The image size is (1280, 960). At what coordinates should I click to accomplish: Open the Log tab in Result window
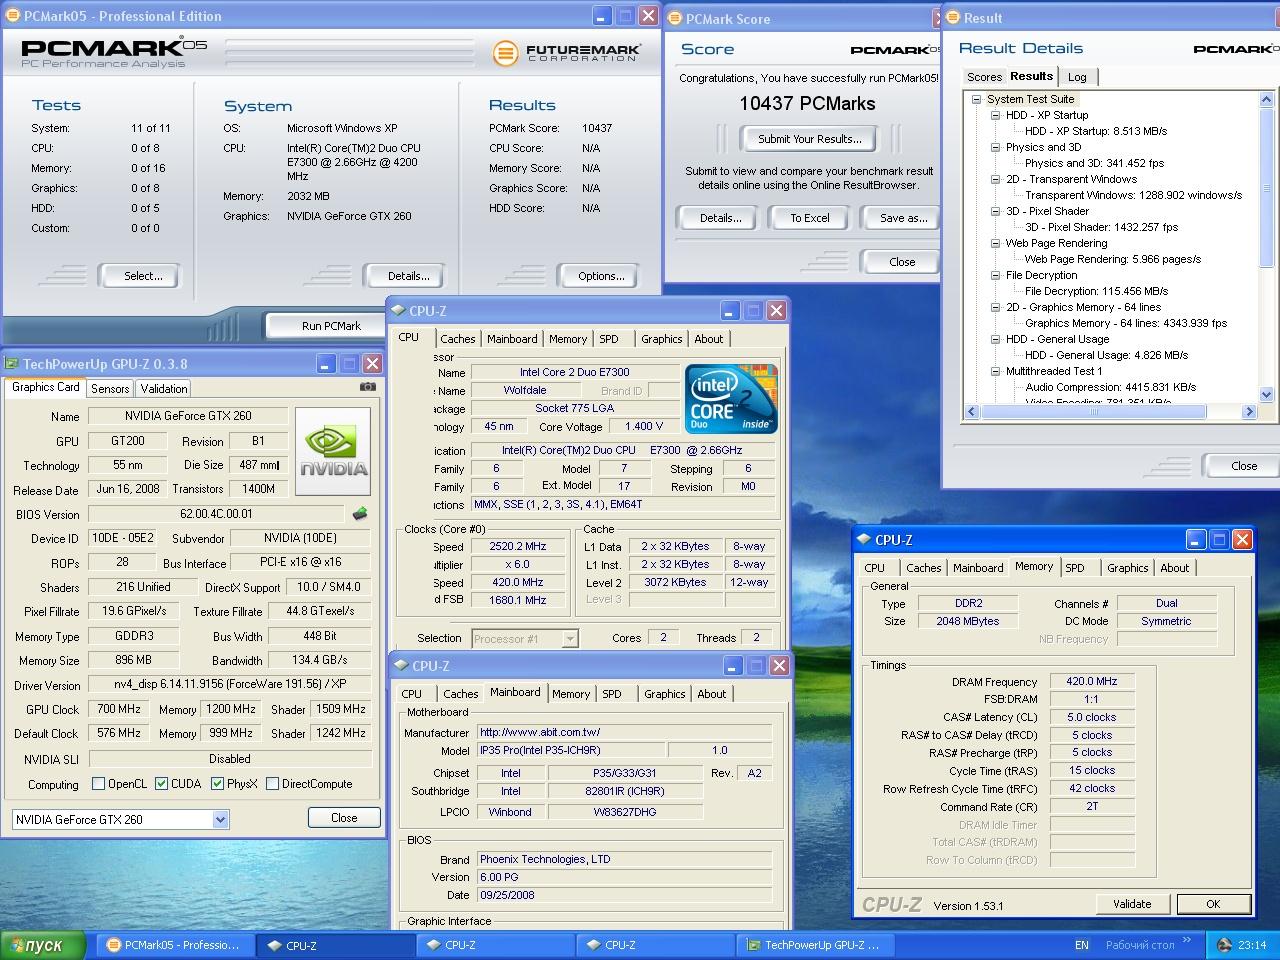[1077, 77]
